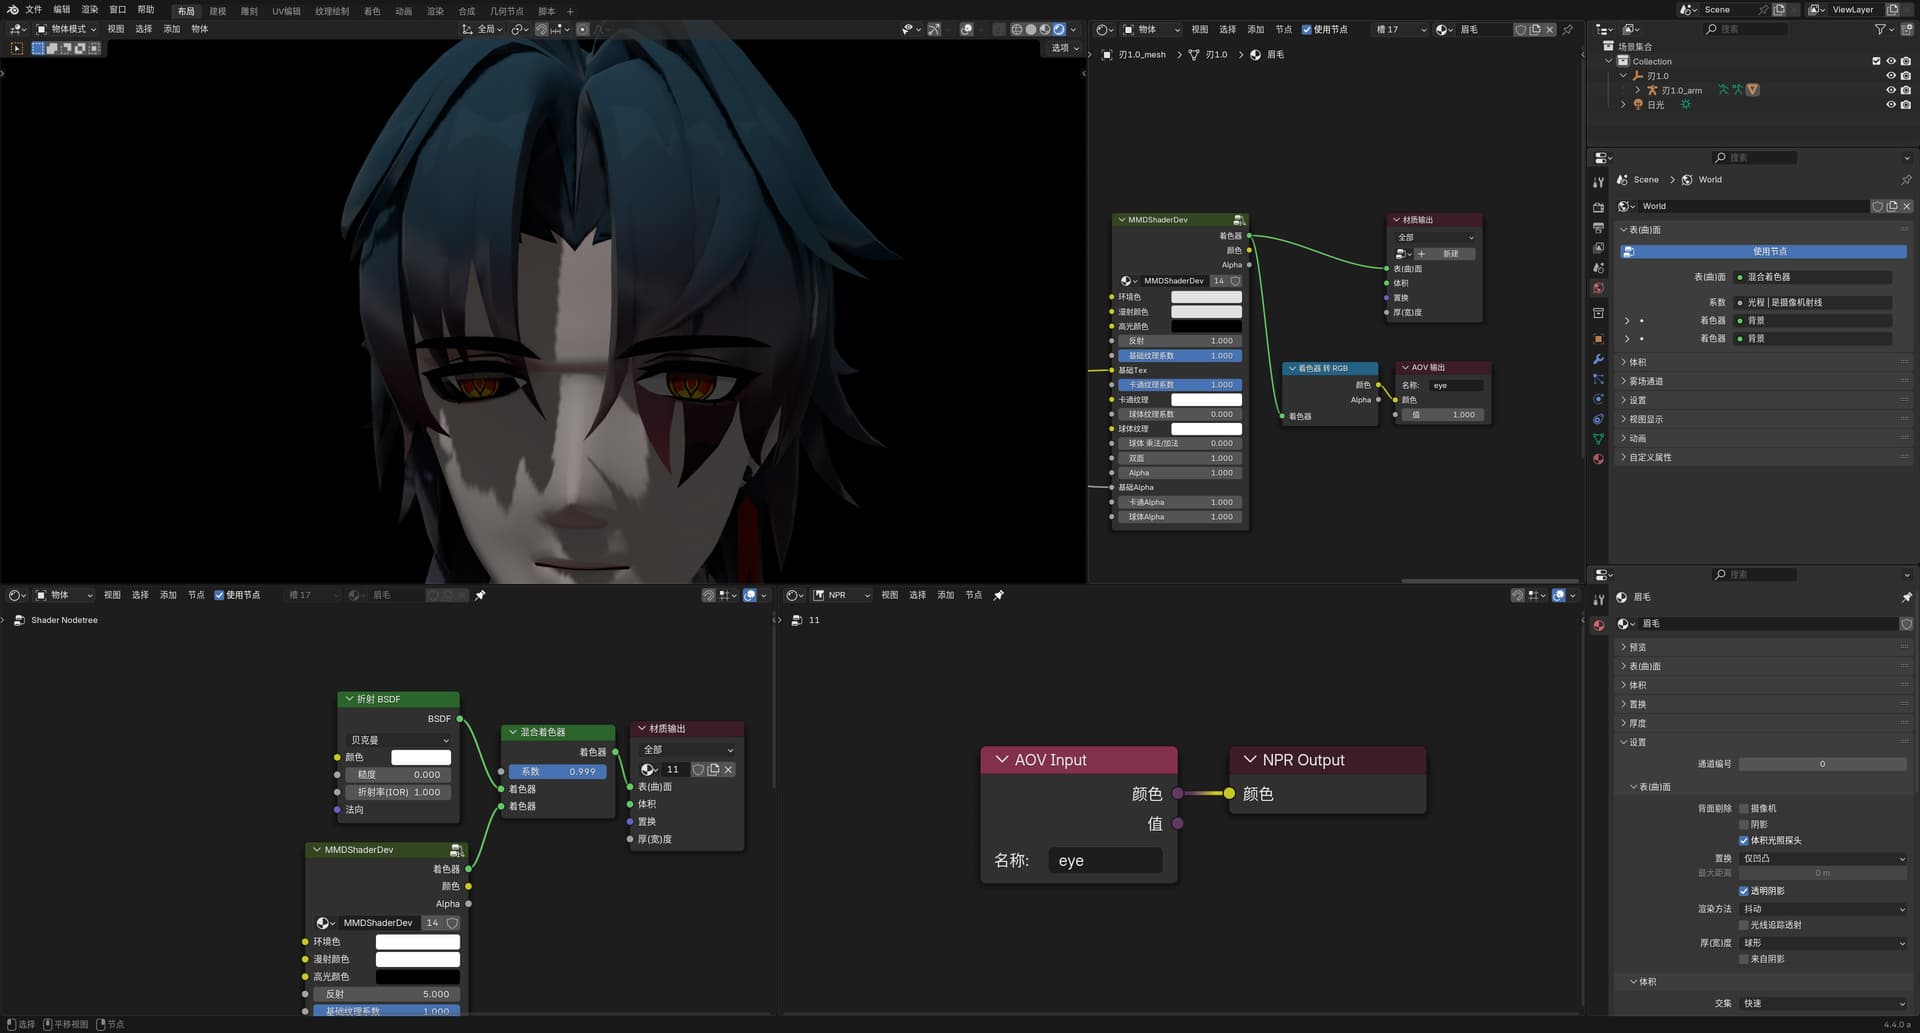1920x1033 pixels.
Task: Expand the 日光 item in the outliner
Action: pos(1623,104)
